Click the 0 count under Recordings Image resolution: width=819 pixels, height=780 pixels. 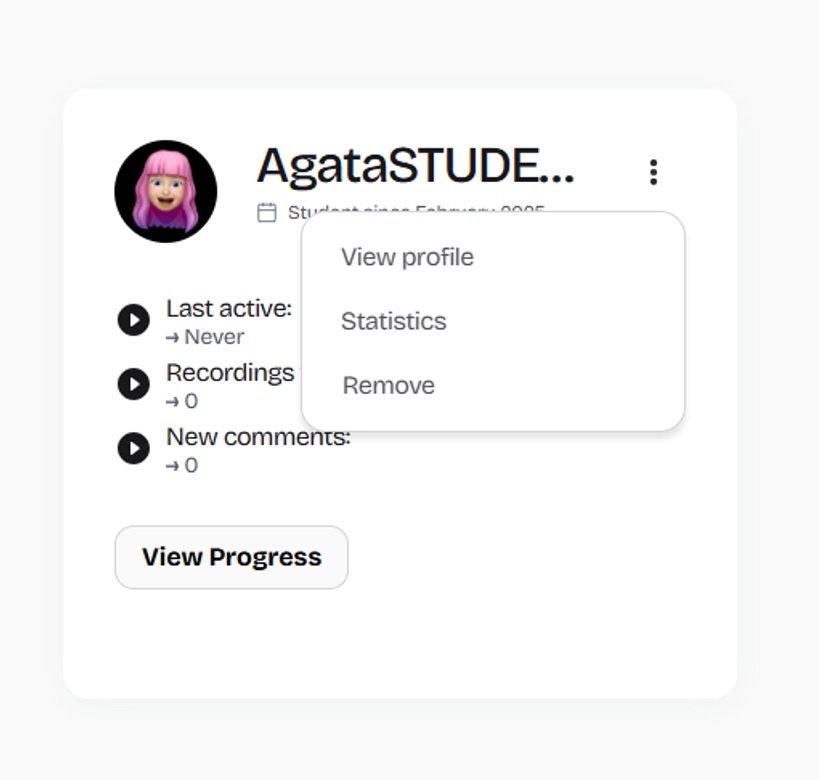point(191,401)
